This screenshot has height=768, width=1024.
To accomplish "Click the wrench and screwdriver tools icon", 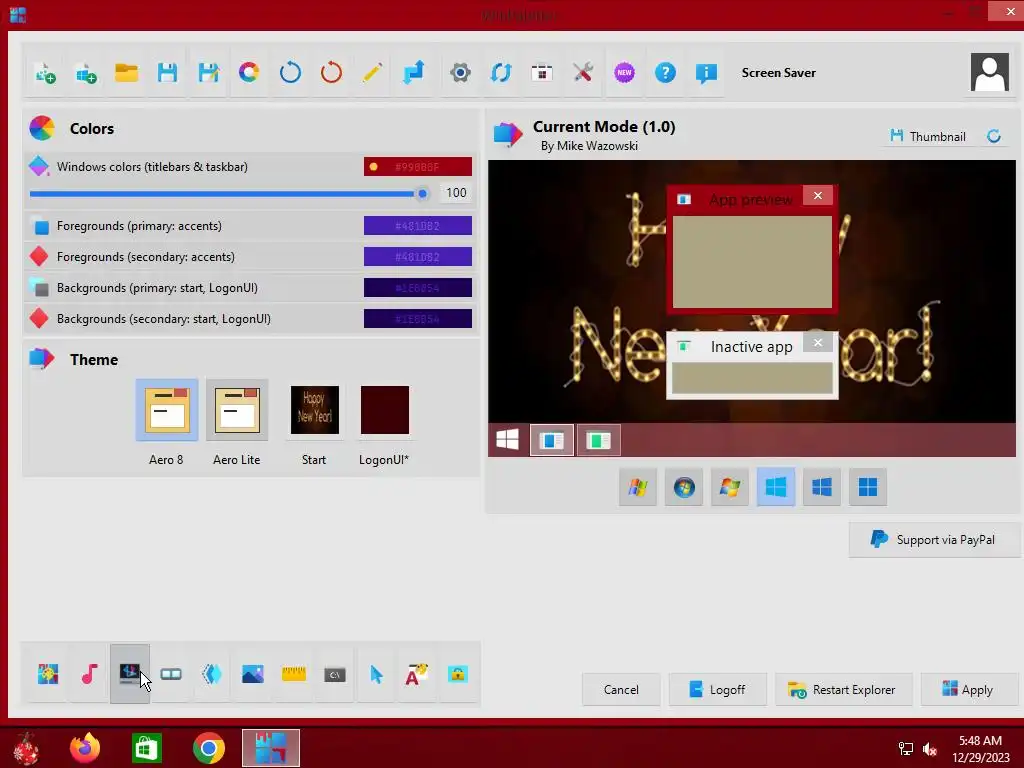I will coord(583,72).
